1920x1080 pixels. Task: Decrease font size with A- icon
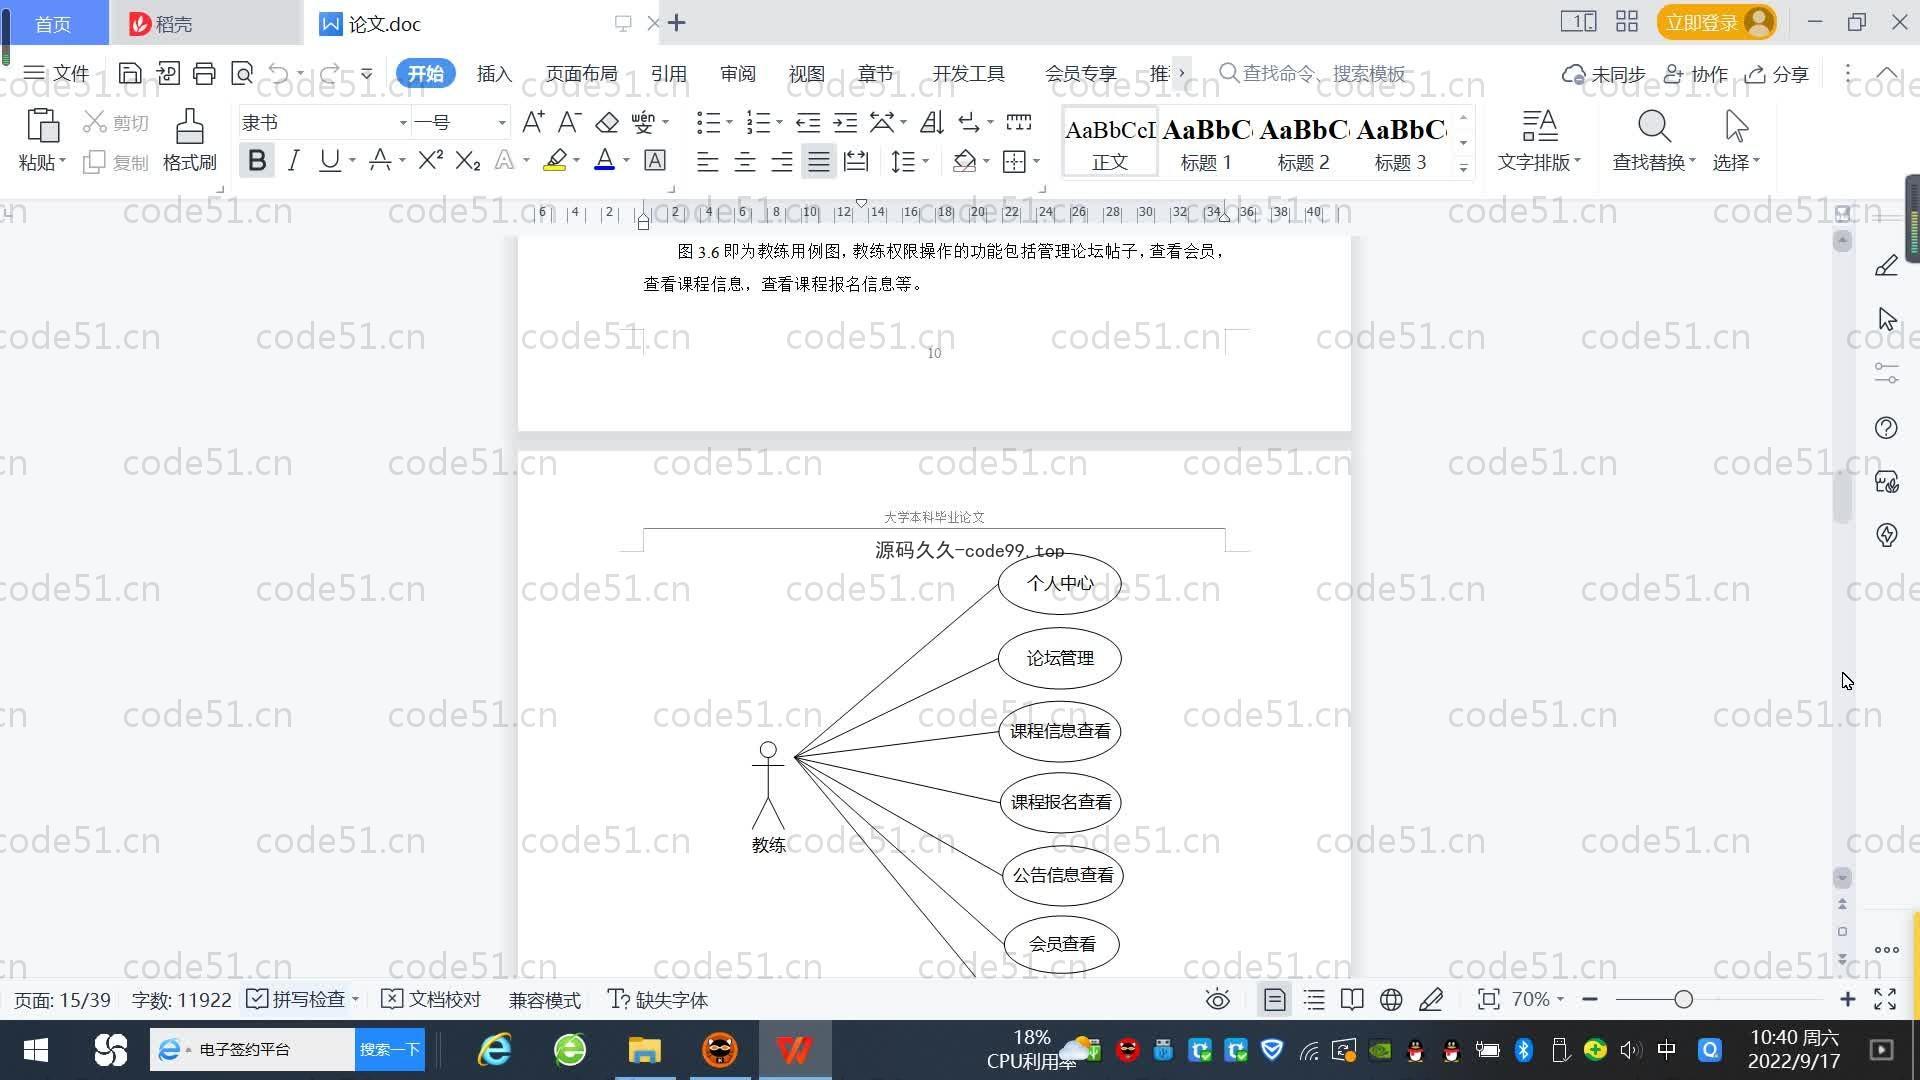point(569,122)
